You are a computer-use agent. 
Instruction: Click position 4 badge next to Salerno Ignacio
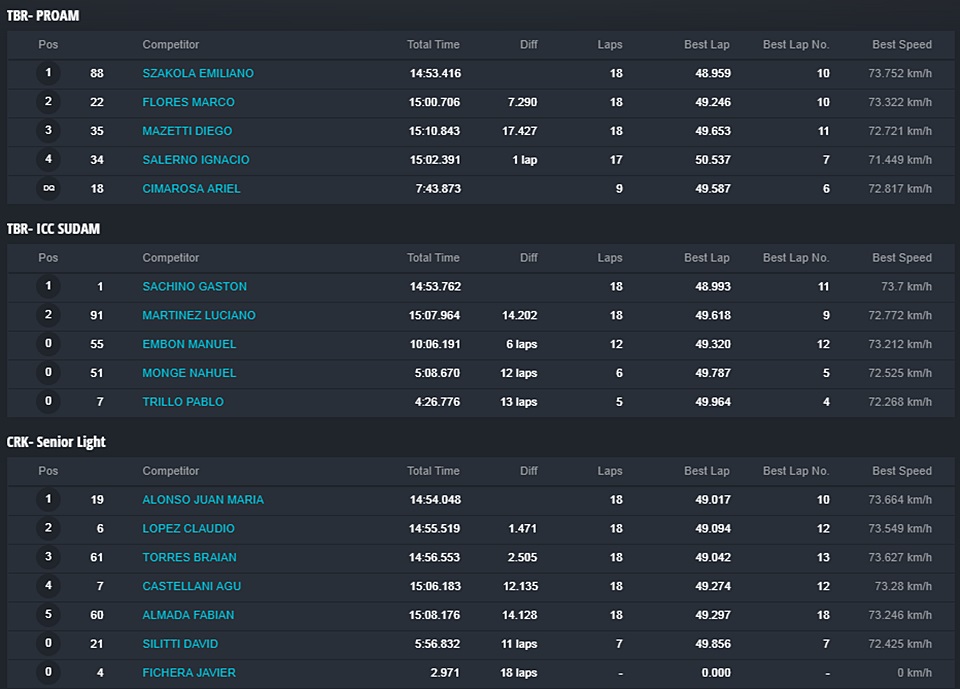48,160
